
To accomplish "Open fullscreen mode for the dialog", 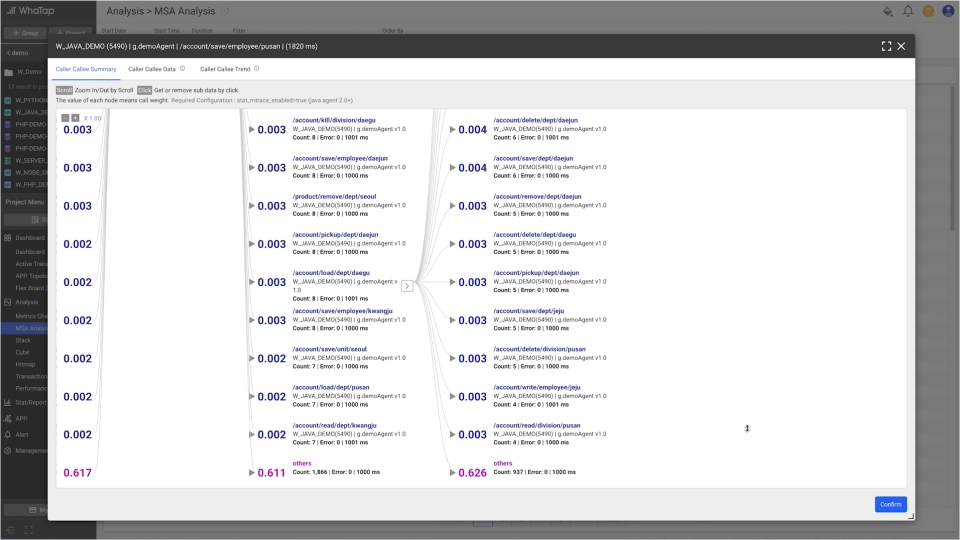I will tap(886, 46).
